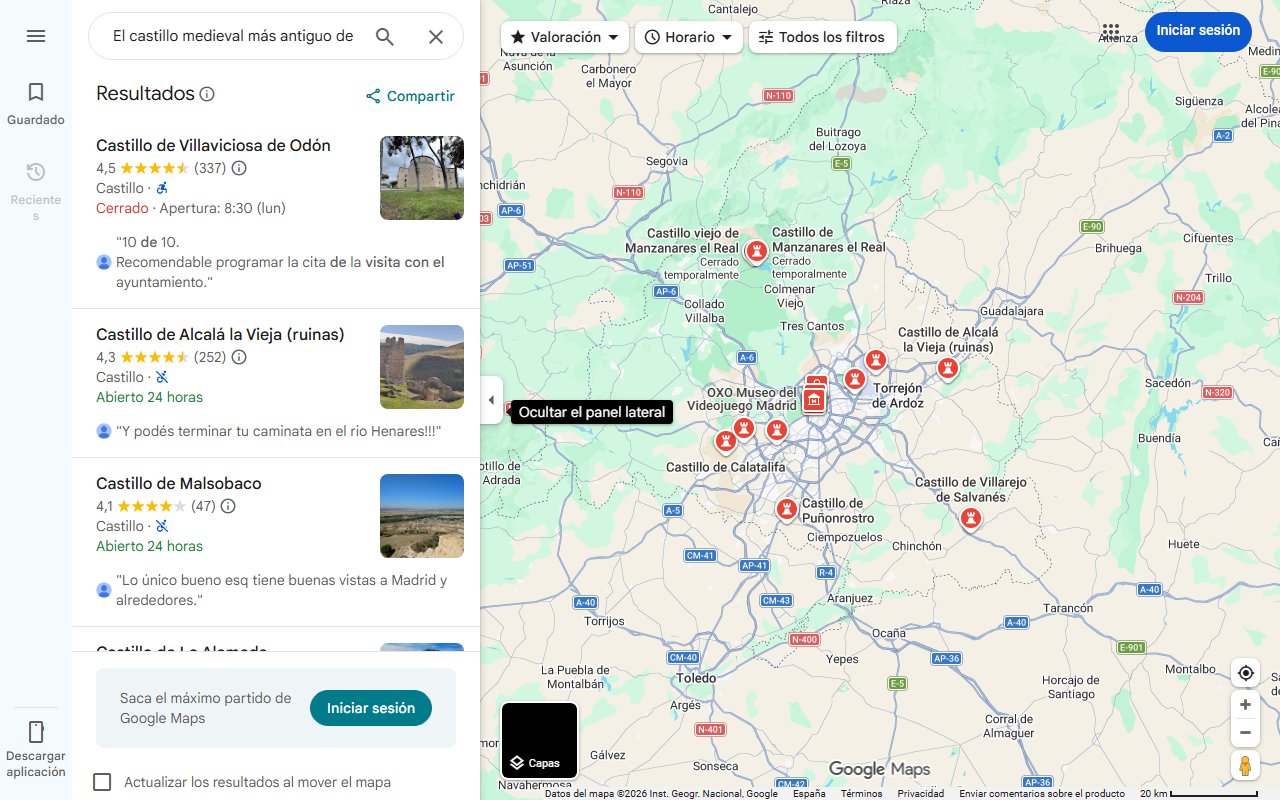1280x800 pixels.
Task: Click the search magnifying glass icon
Action: click(384, 36)
